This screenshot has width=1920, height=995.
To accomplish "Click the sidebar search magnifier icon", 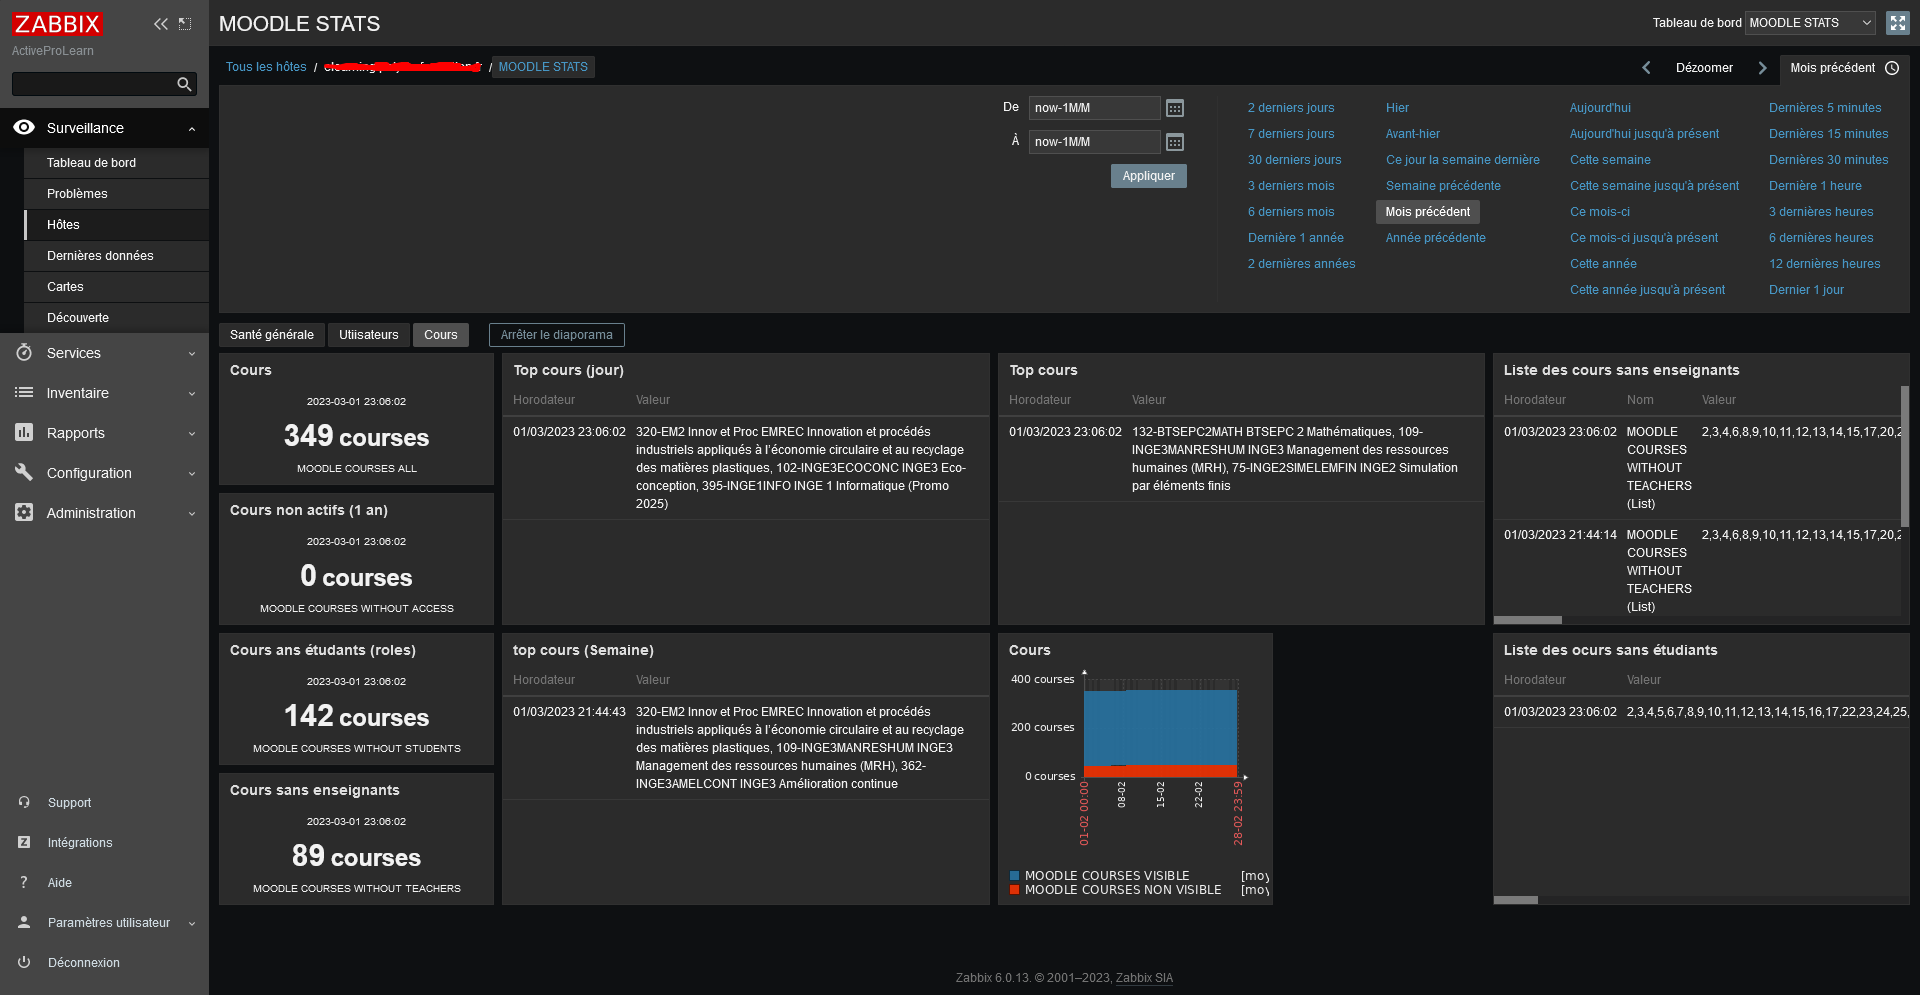I will [184, 85].
